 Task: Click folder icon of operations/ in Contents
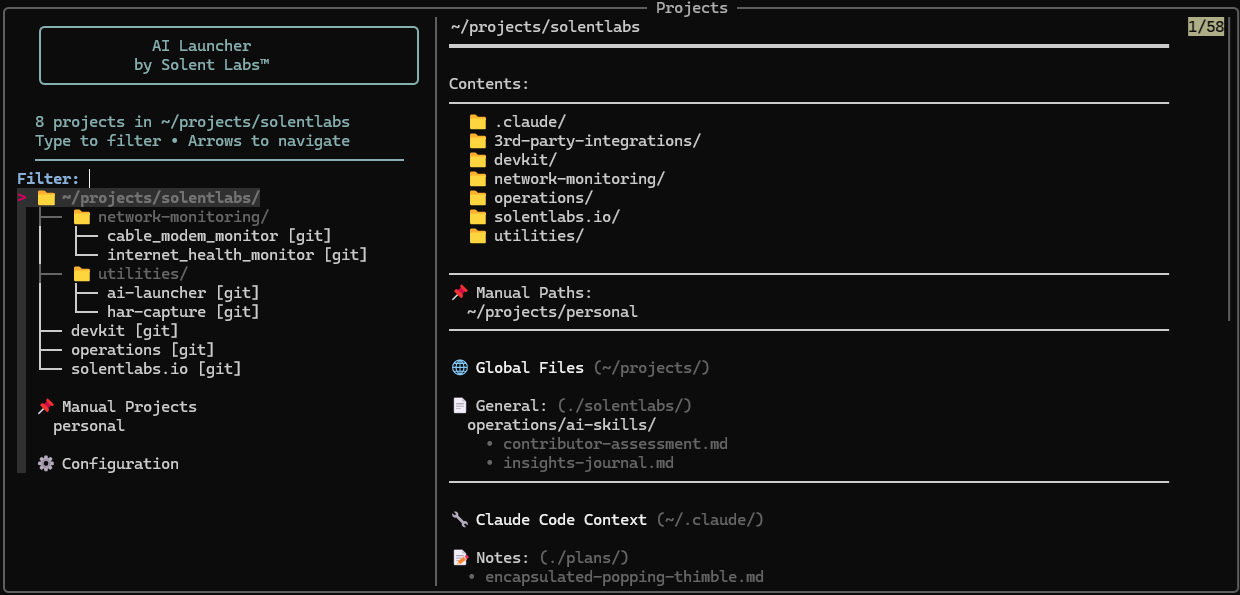(x=478, y=198)
